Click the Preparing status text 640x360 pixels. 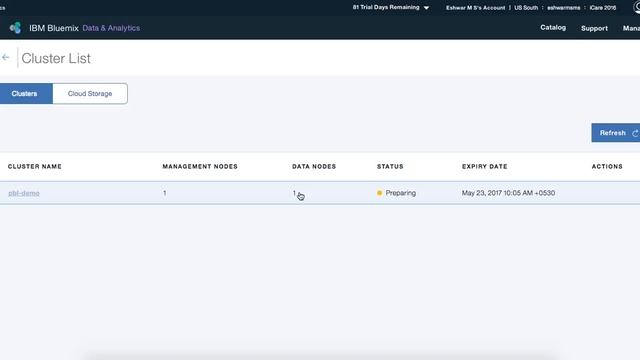pyautogui.click(x=400, y=193)
